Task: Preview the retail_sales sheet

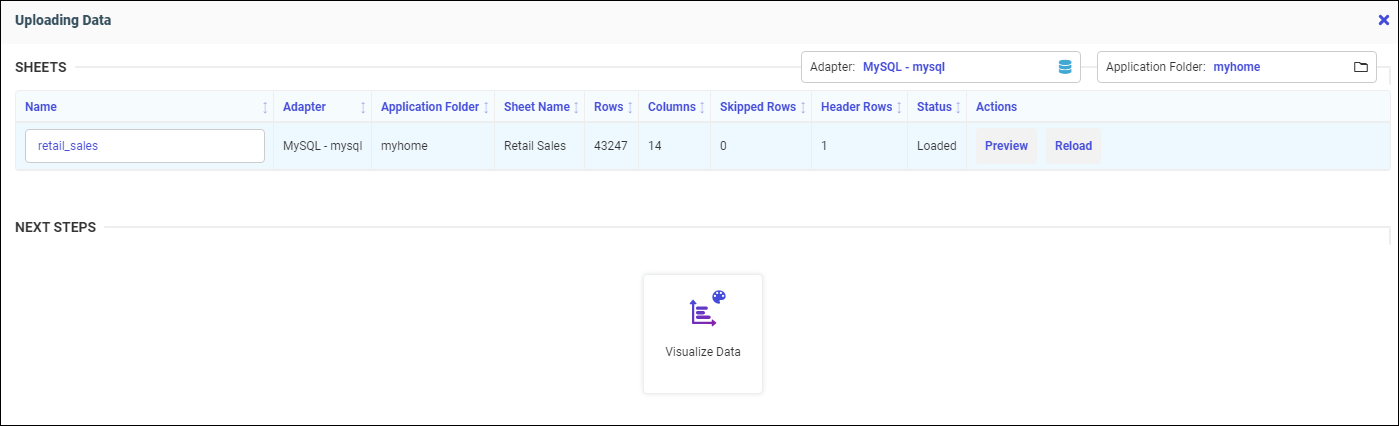Action: coord(1006,146)
